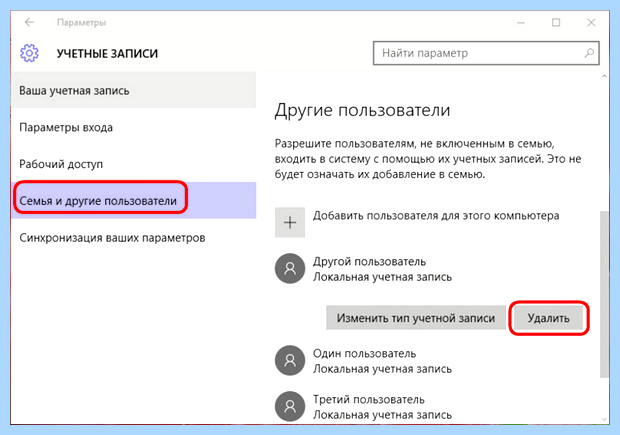Maximize the Параметры window
Viewport: 620px width, 435px height.
(556, 23)
